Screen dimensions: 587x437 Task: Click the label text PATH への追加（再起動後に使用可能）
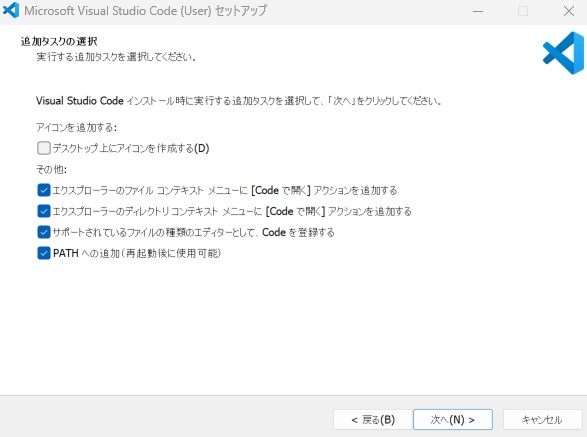click(137, 254)
